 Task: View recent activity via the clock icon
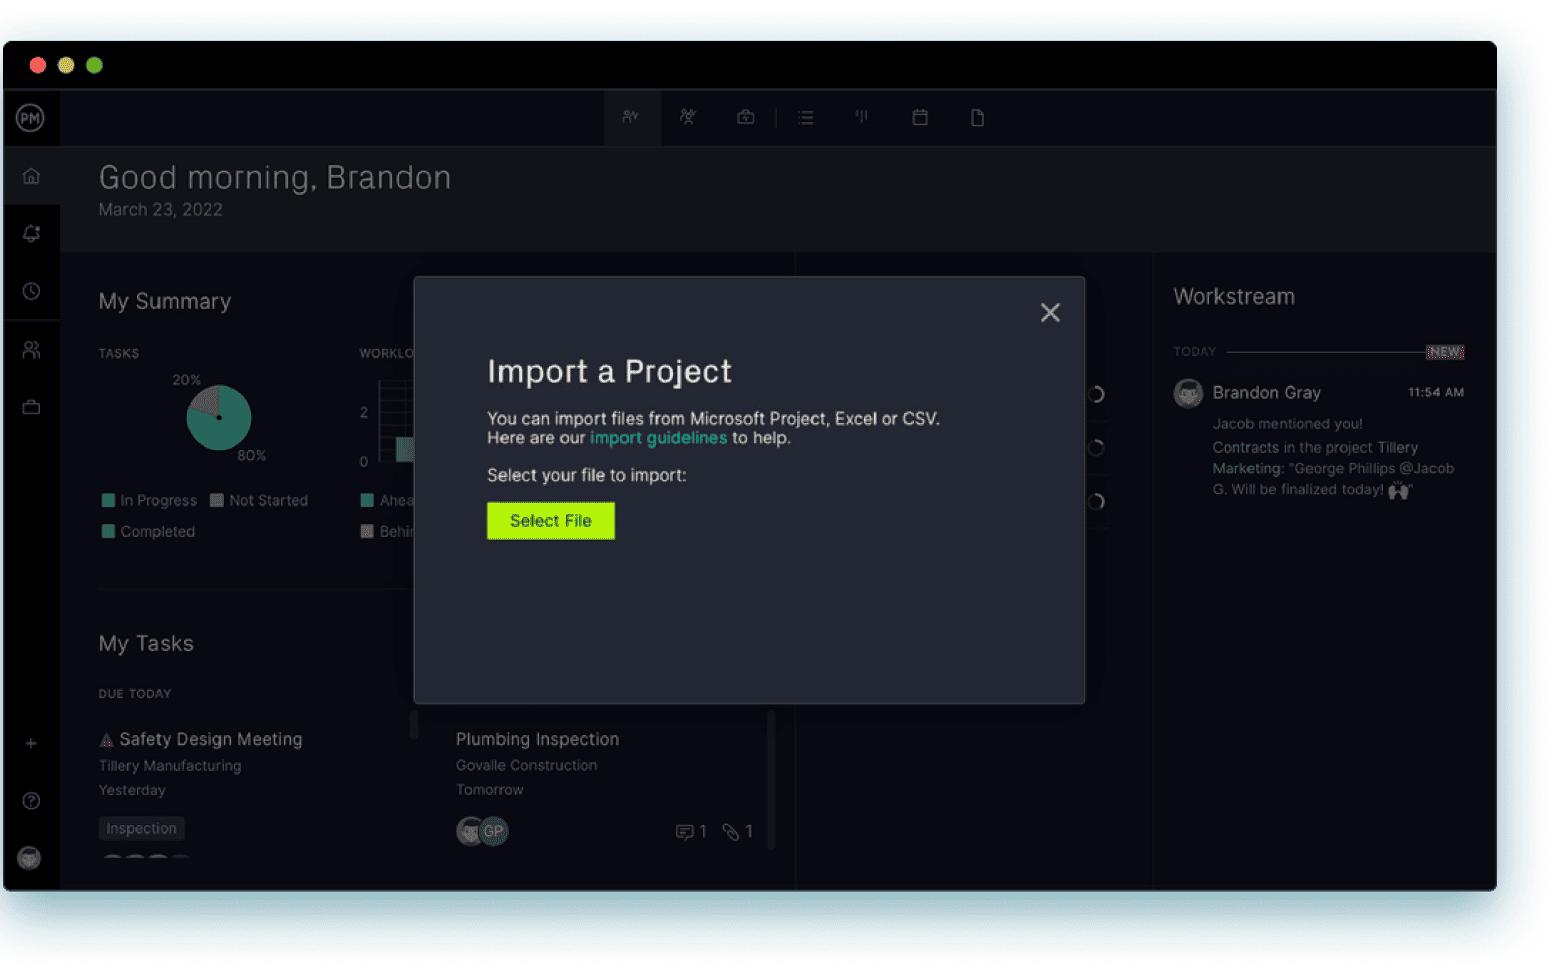31,291
